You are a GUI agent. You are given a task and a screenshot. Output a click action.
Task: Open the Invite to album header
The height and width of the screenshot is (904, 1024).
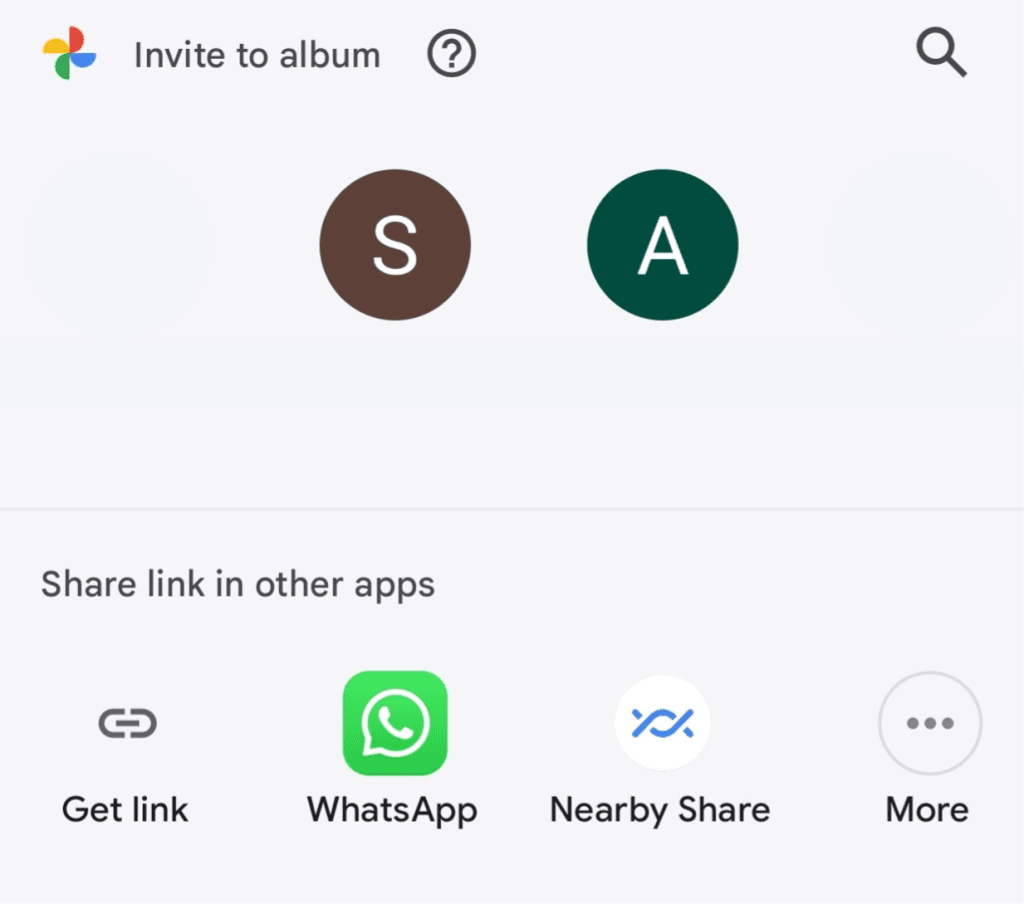point(256,54)
